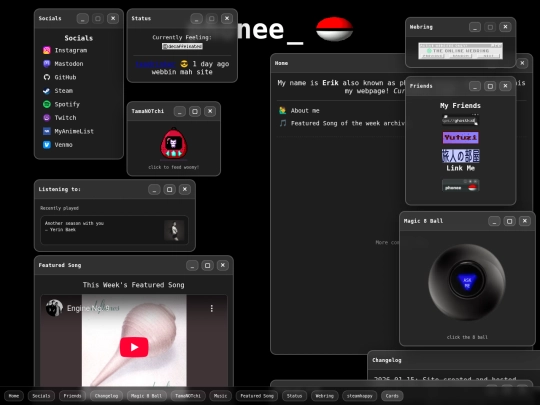Minimize the Webring window
This screenshot has width=540, height=405.
[x=475, y=27]
